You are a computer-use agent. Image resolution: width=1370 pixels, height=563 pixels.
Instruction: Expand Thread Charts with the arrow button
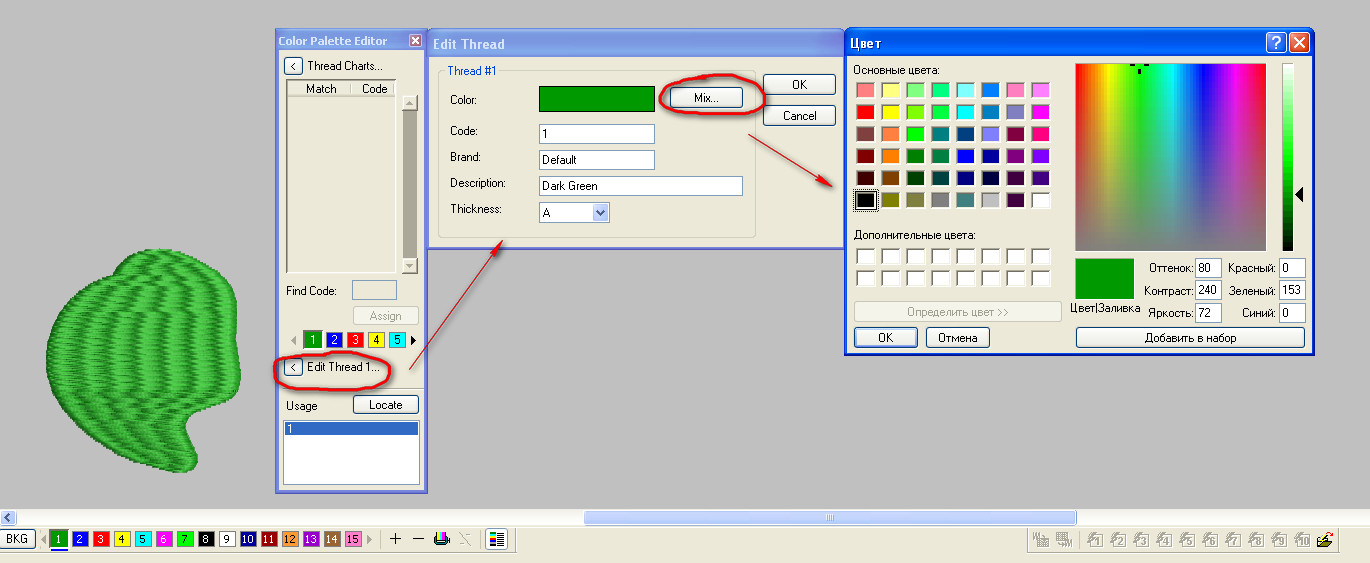click(293, 66)
